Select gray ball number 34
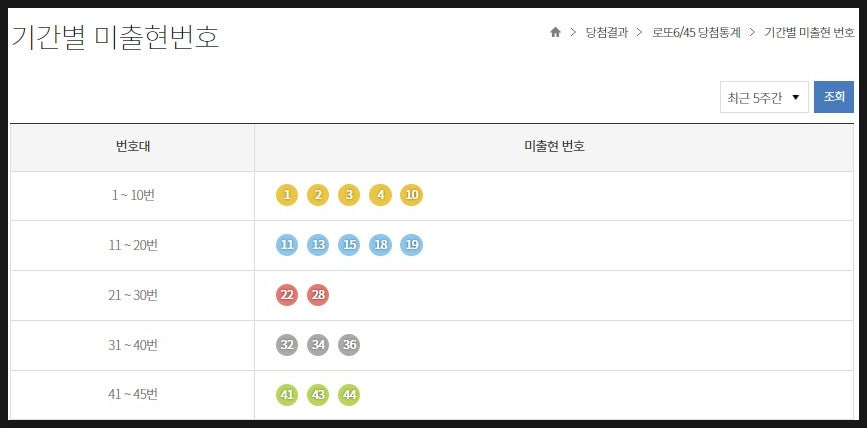Viewport: 867px width, 428px height. coord(318,345)
